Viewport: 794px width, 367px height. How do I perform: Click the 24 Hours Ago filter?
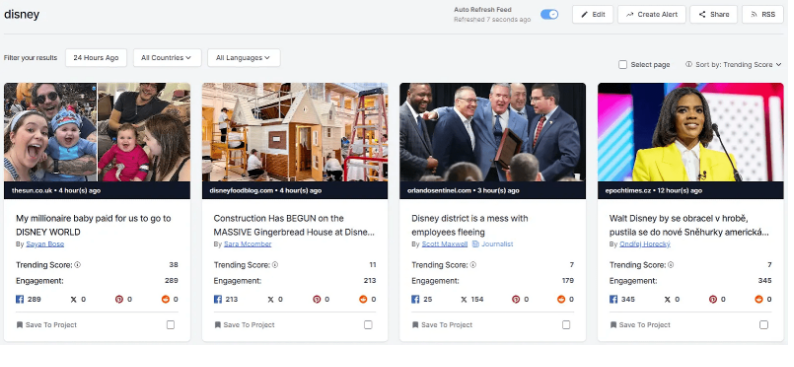(x=96, y=58)
